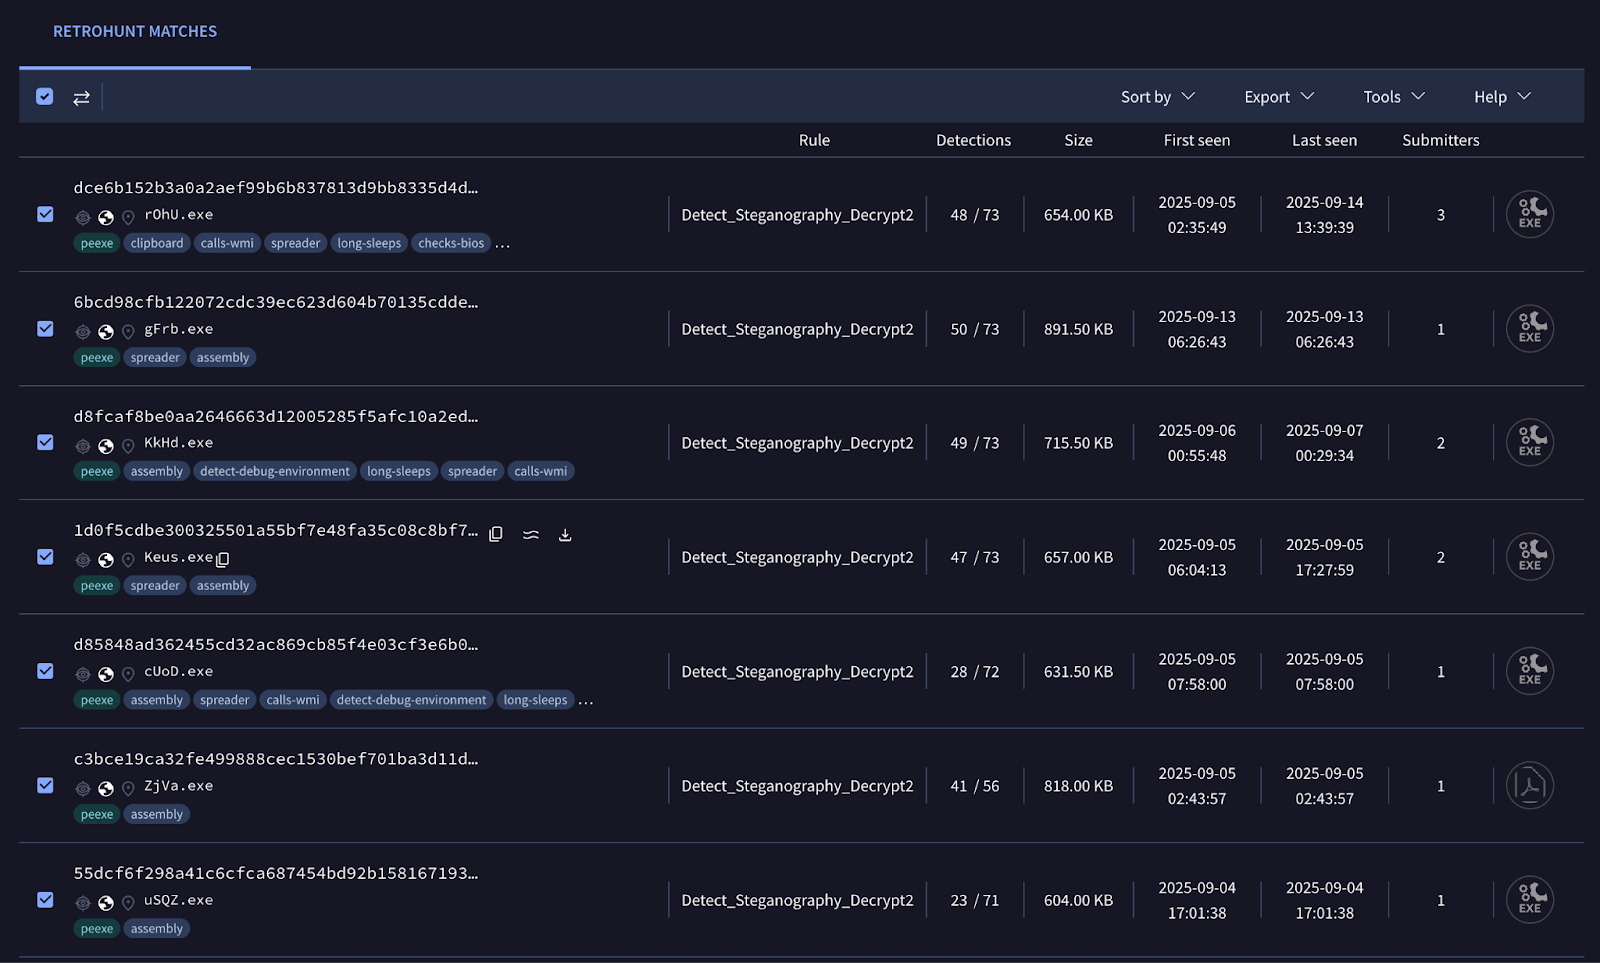Open the Help menu
The height and width of the screenshot is (963, 1600).
[1502, 97]
